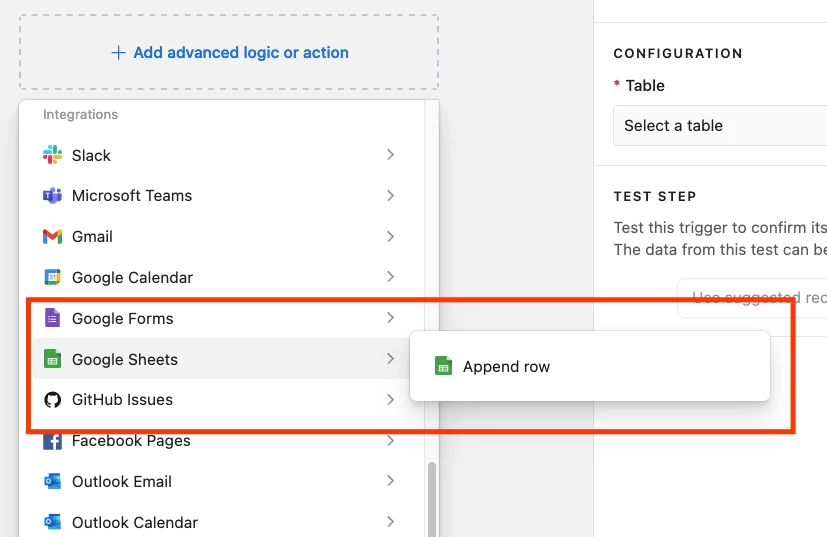Choose Slack from the integrations list
Image resolution: width=827 pixels, height=537 pixels.
point(222,155)
